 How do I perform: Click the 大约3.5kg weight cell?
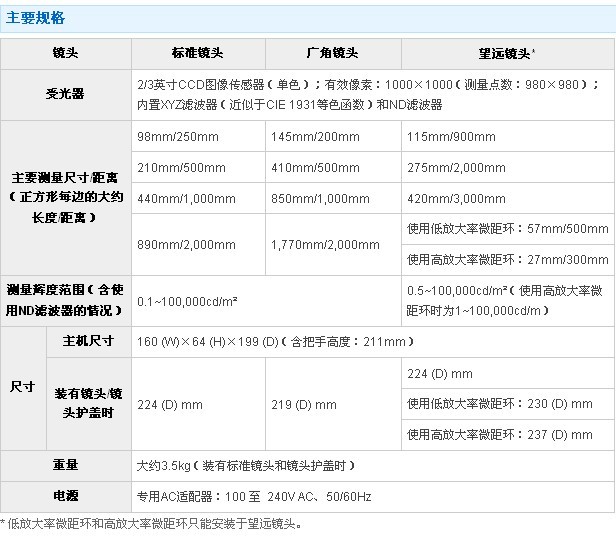point(245,466)
